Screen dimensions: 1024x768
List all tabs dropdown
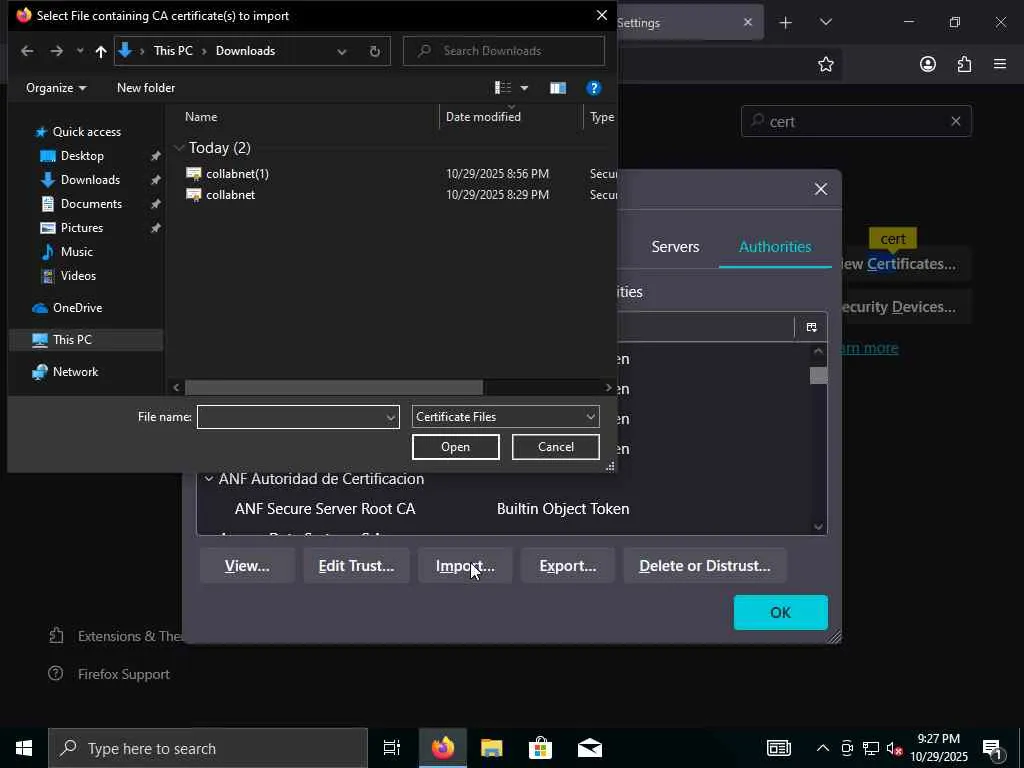click(x=825, y=23)
